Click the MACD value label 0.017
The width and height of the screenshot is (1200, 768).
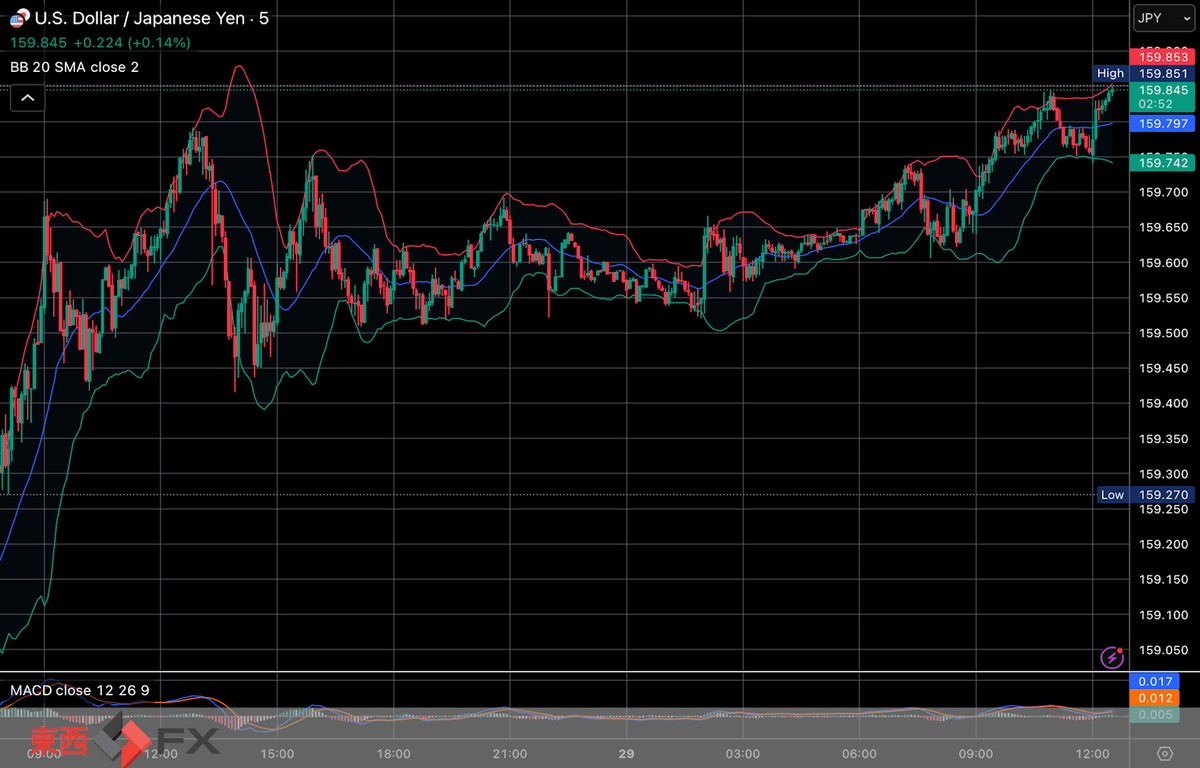coord(1163,682)
